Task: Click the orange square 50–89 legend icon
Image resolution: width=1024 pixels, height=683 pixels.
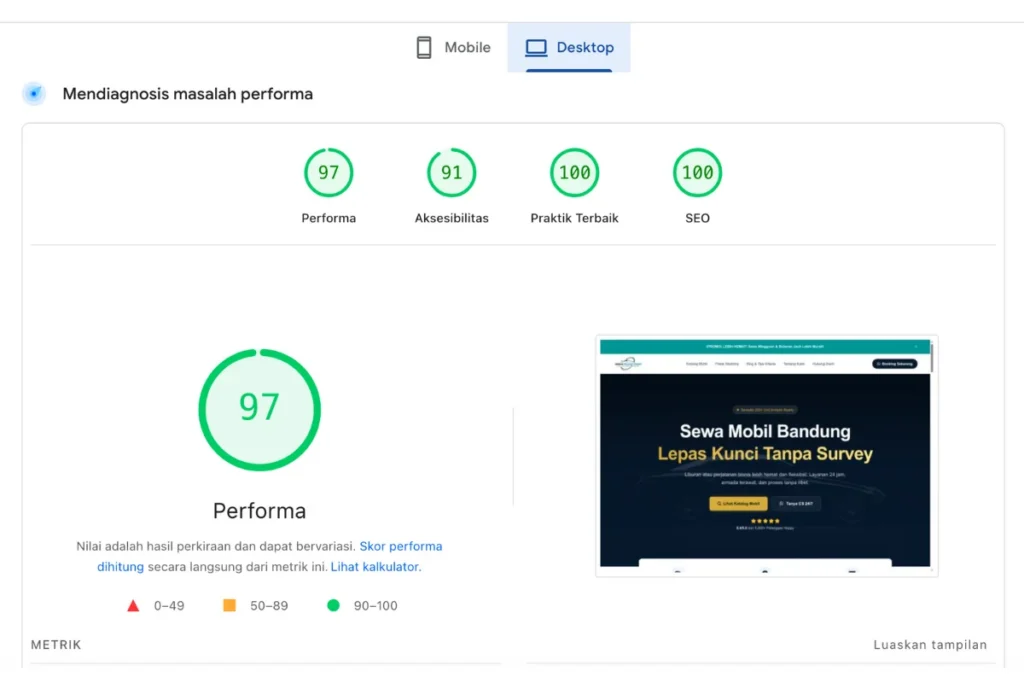Action: coord(229,605)
